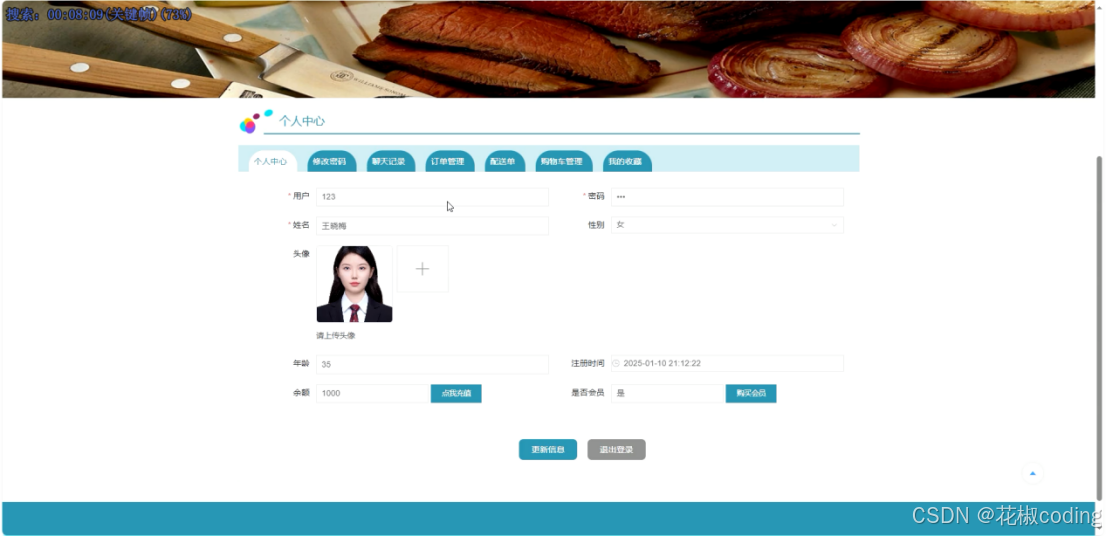This screenshot has width=1106, height=536.
Task: Click the 购买会员 button
Action: 751,393
